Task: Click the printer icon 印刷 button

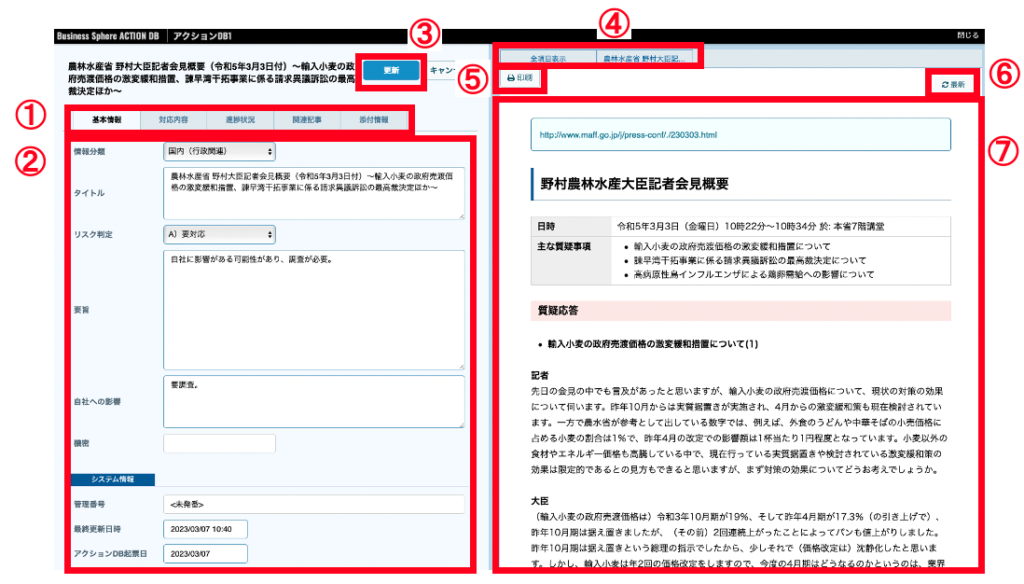Action: pyautogui.click(x=521, y=78)
